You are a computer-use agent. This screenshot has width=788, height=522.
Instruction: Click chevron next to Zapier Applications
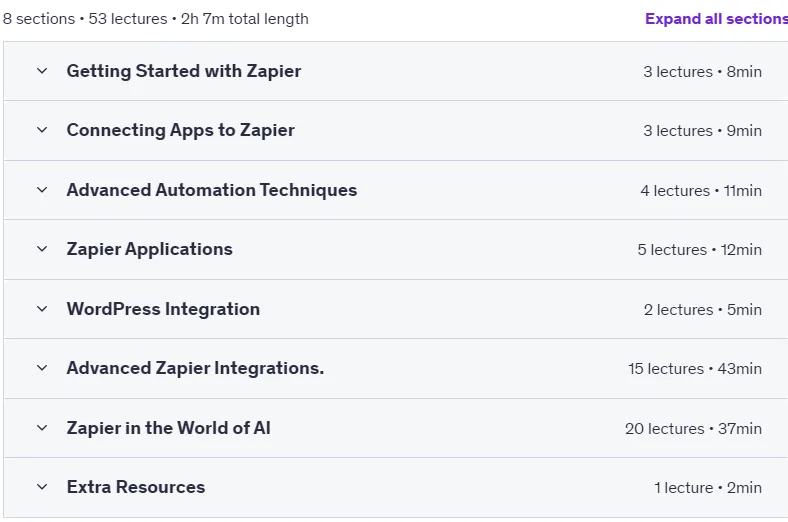42,249
